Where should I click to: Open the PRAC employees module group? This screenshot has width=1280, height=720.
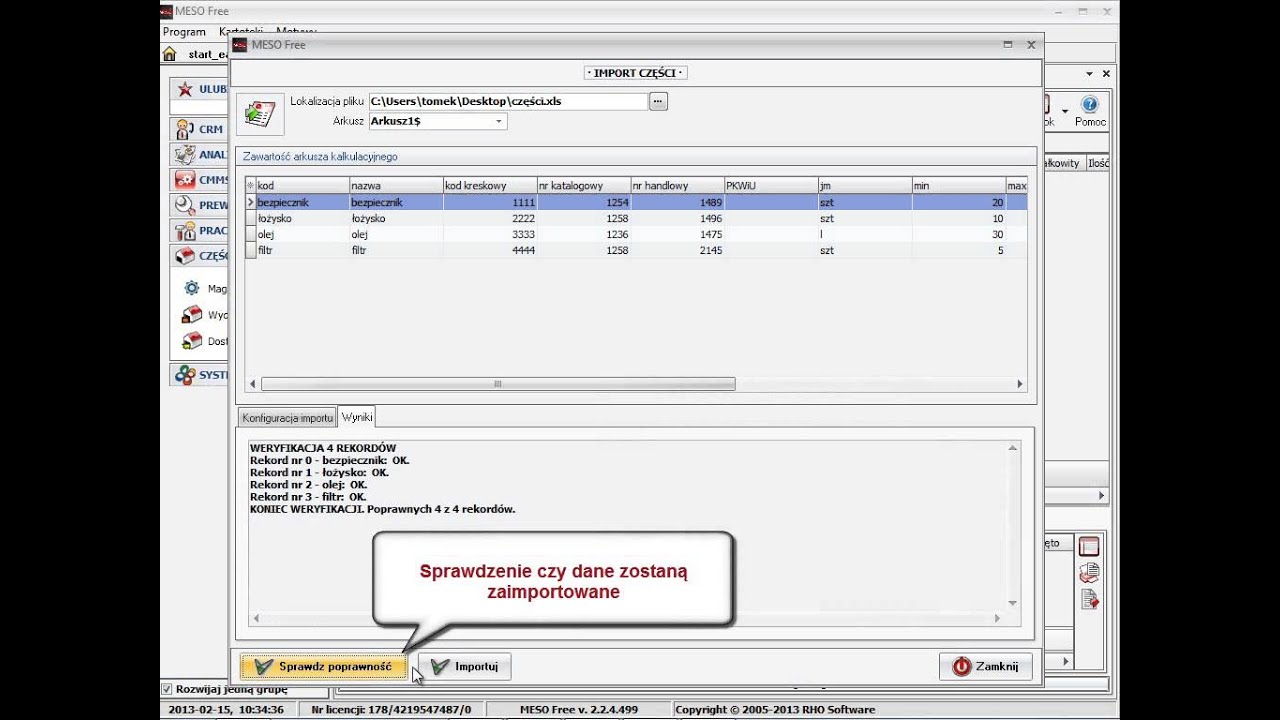coord(199,230)
